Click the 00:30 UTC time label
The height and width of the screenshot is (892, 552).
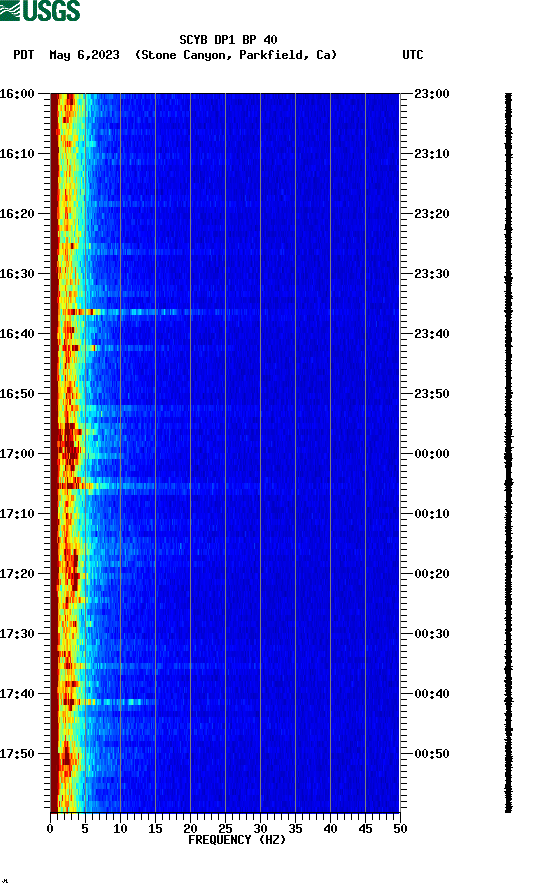[432, 634]
